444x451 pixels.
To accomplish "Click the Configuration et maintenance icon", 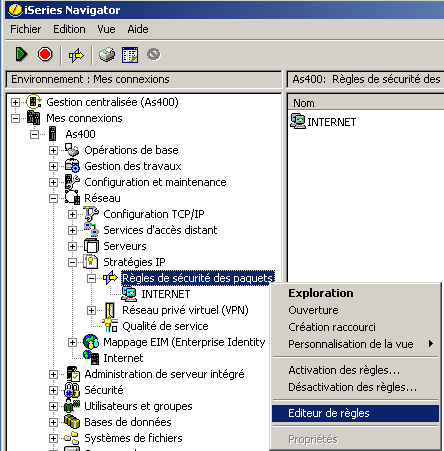I will [x=72, y=182].
